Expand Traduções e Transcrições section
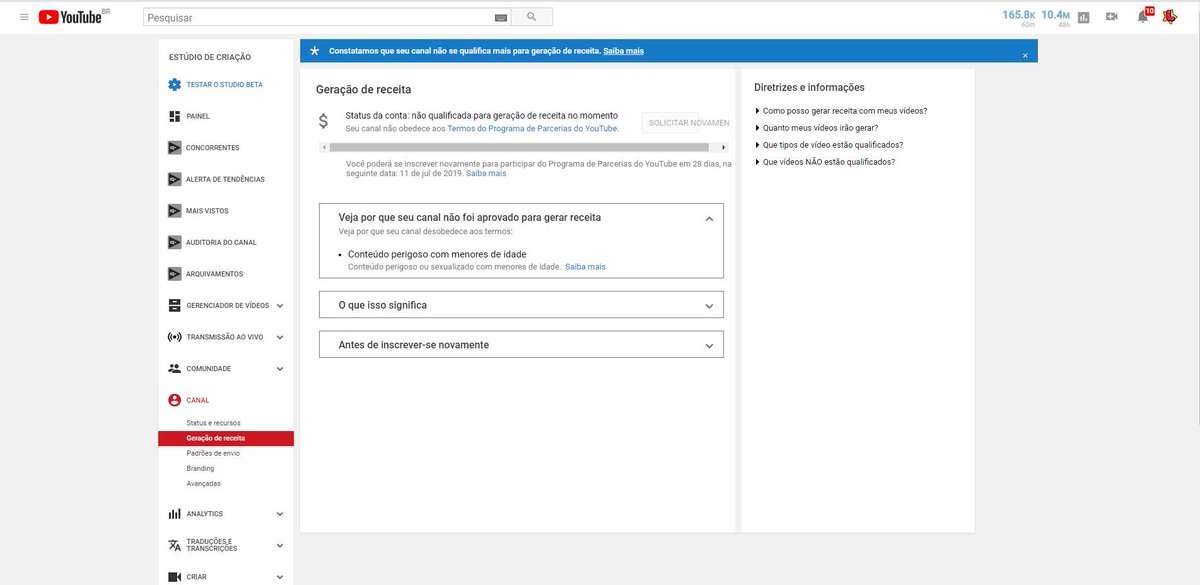Viewport: 1200px width, 585px height. 280,545
